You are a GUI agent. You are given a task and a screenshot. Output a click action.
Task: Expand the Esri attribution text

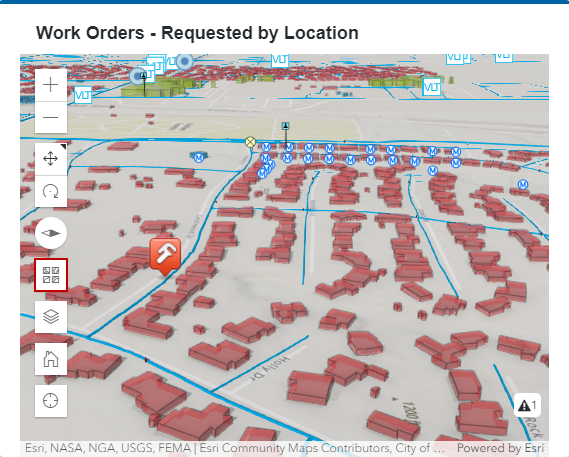click(x=235, y=448)
